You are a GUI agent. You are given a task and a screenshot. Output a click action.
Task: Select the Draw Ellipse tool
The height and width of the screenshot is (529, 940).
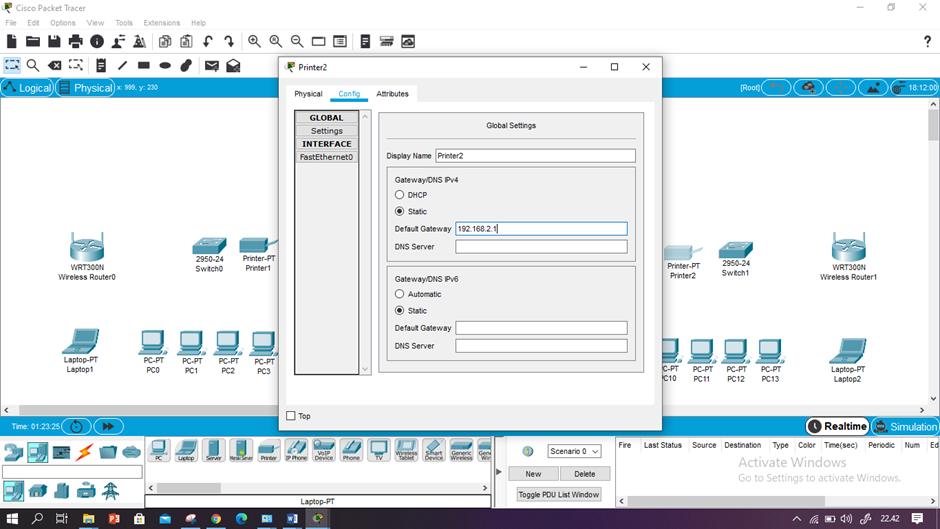pyautogui.click(x=165, y=65)
